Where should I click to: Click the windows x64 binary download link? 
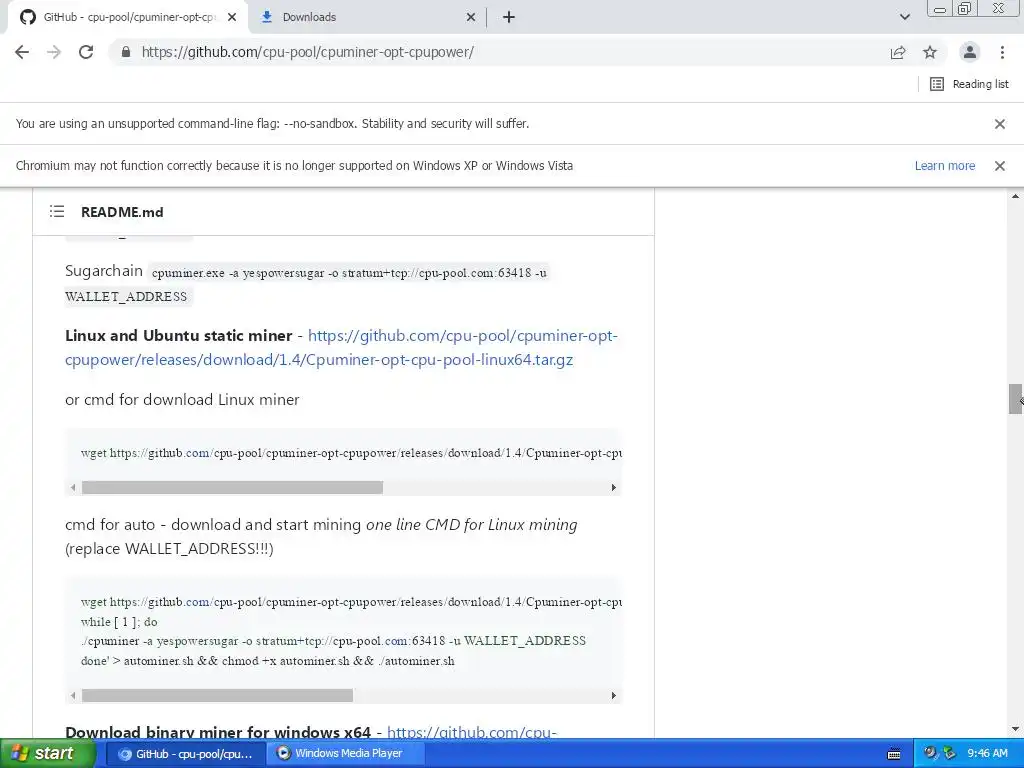pyautogui.click(x=472, y=732)
